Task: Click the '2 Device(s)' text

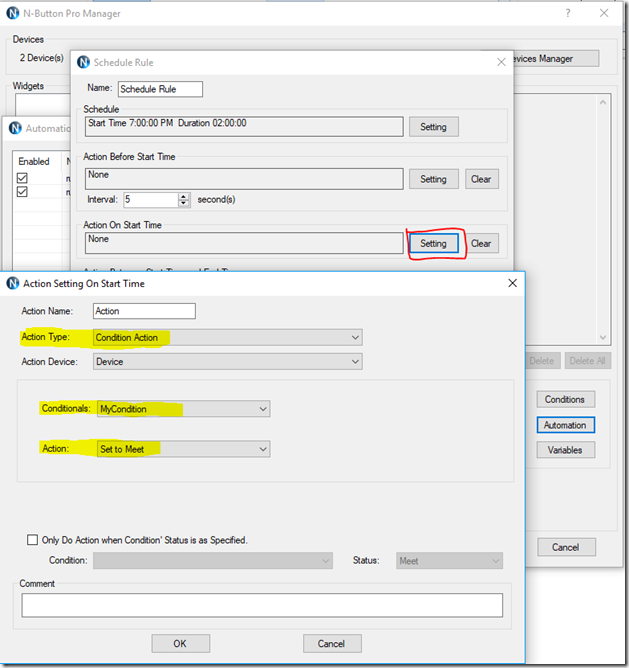Action: click(x=42, y=58)
